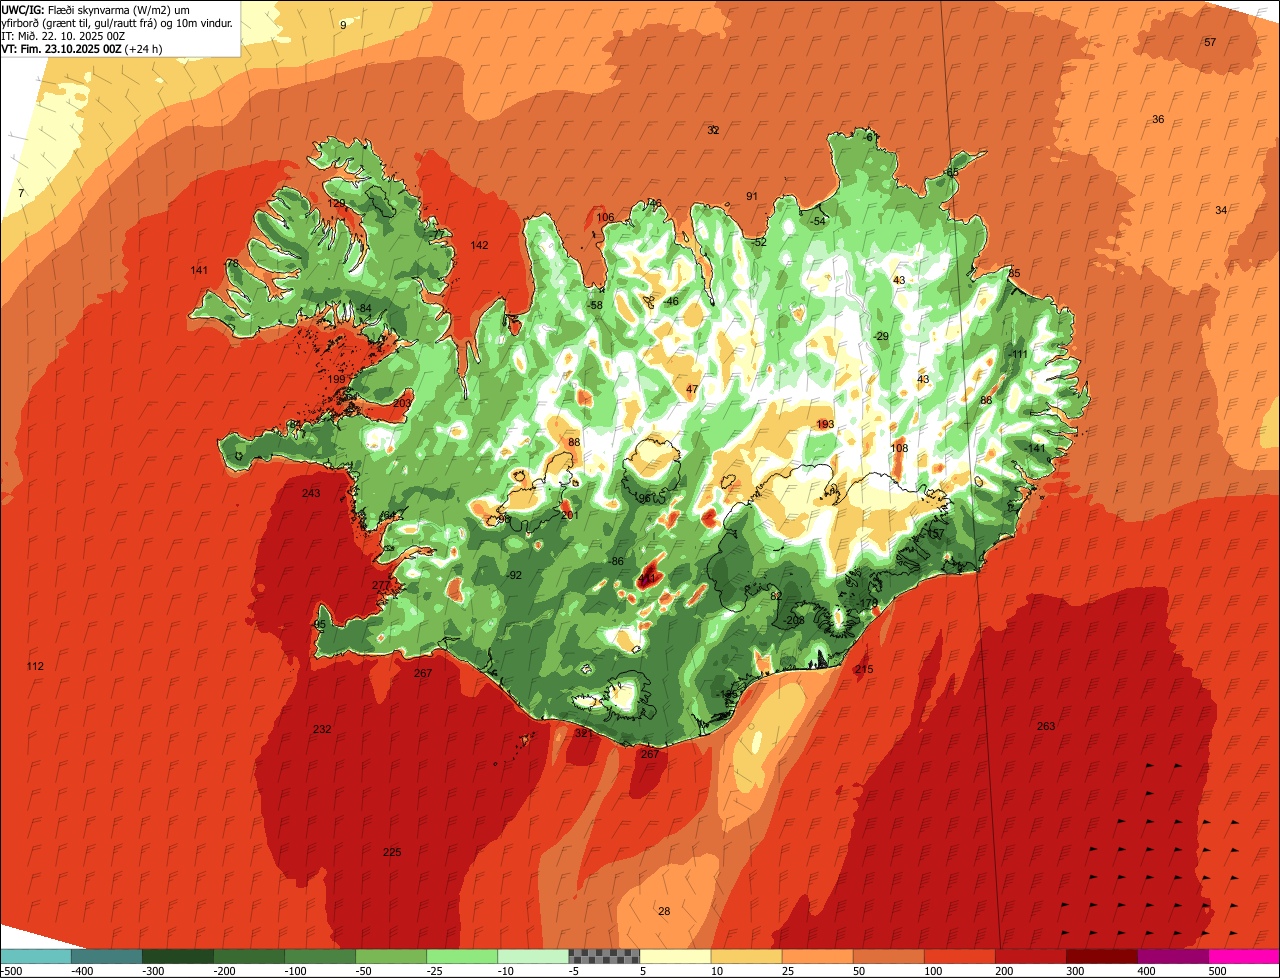
Task: Click the '-29' value on the map
Action: tap(881, 336)
